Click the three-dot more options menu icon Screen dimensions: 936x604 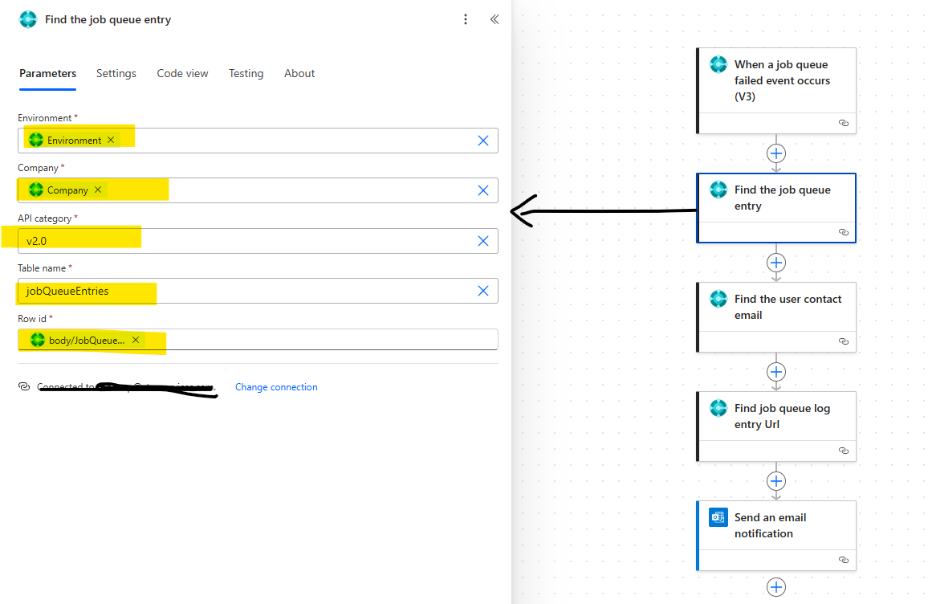pos(465,19)
